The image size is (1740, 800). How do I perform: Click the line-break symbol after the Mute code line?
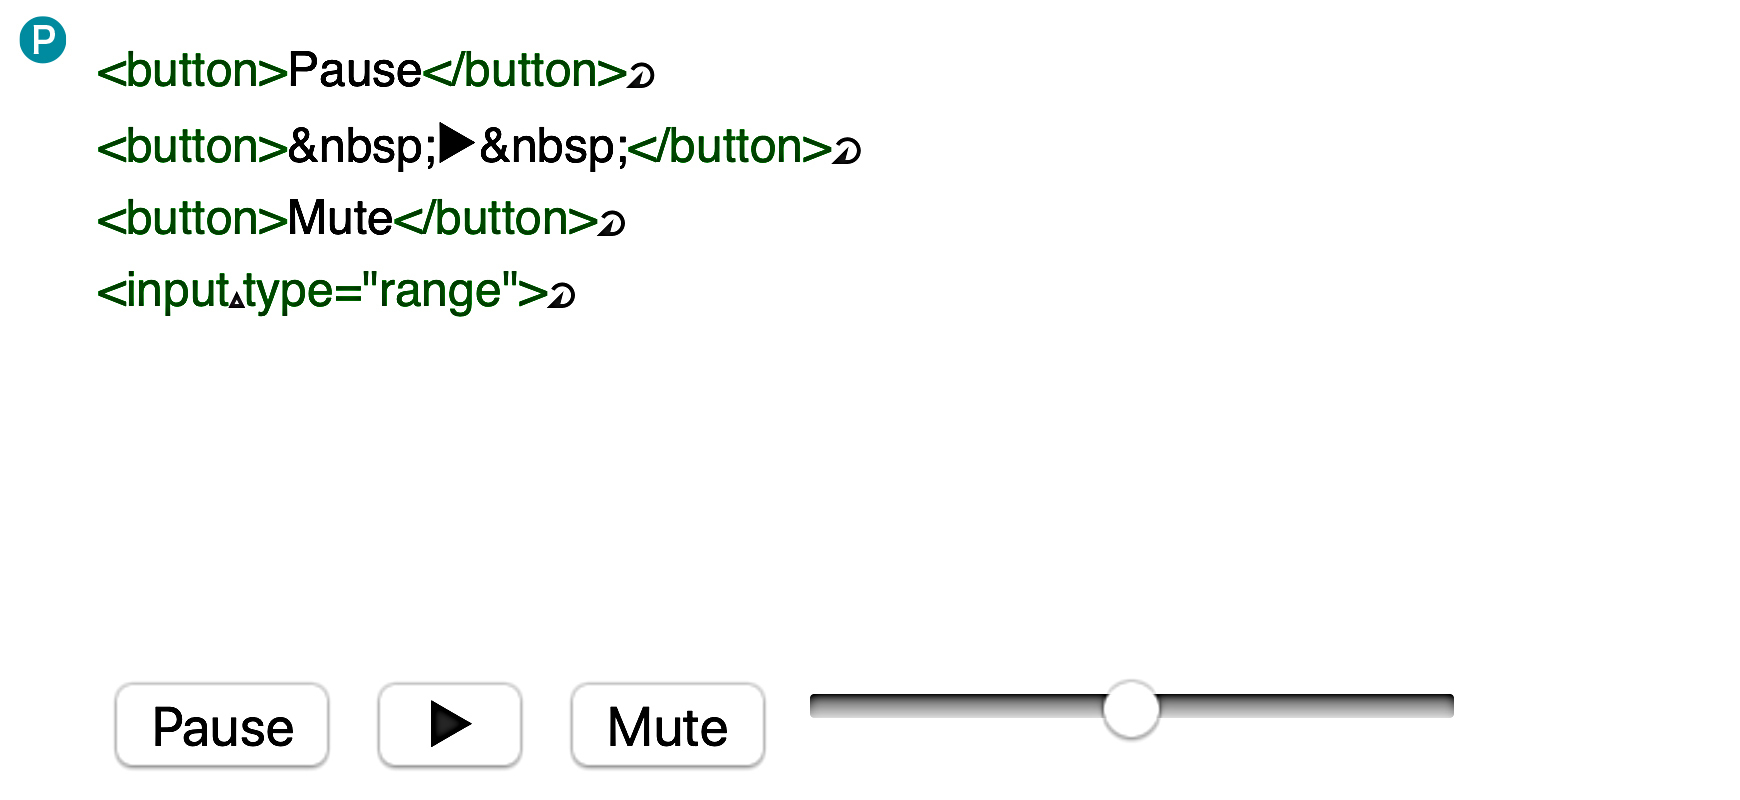612,222
